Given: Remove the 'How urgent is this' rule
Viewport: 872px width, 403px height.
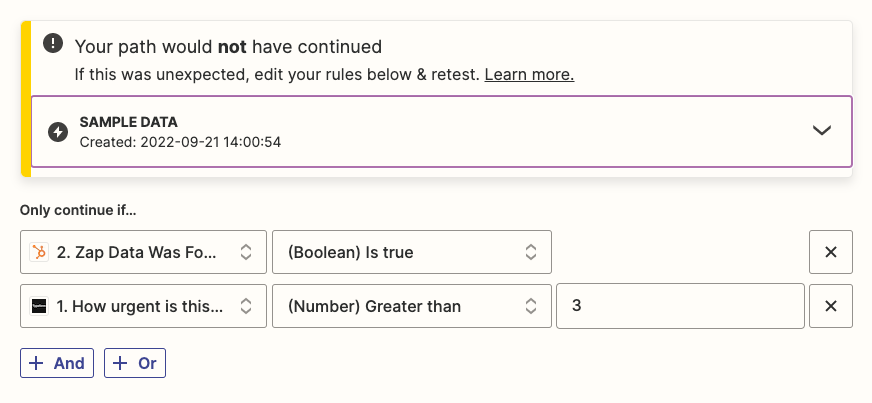Looking at the screenshot, I should coord(830,306).
